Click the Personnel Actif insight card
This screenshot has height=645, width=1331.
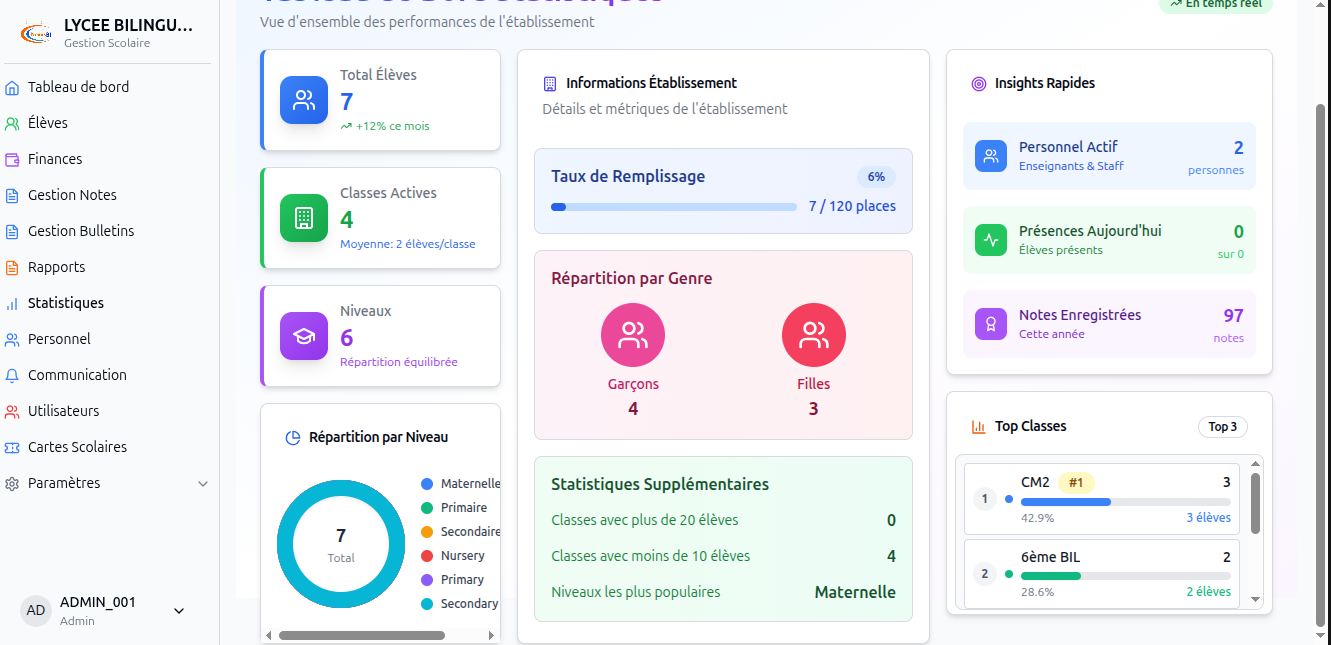[x=1109, y=156]
